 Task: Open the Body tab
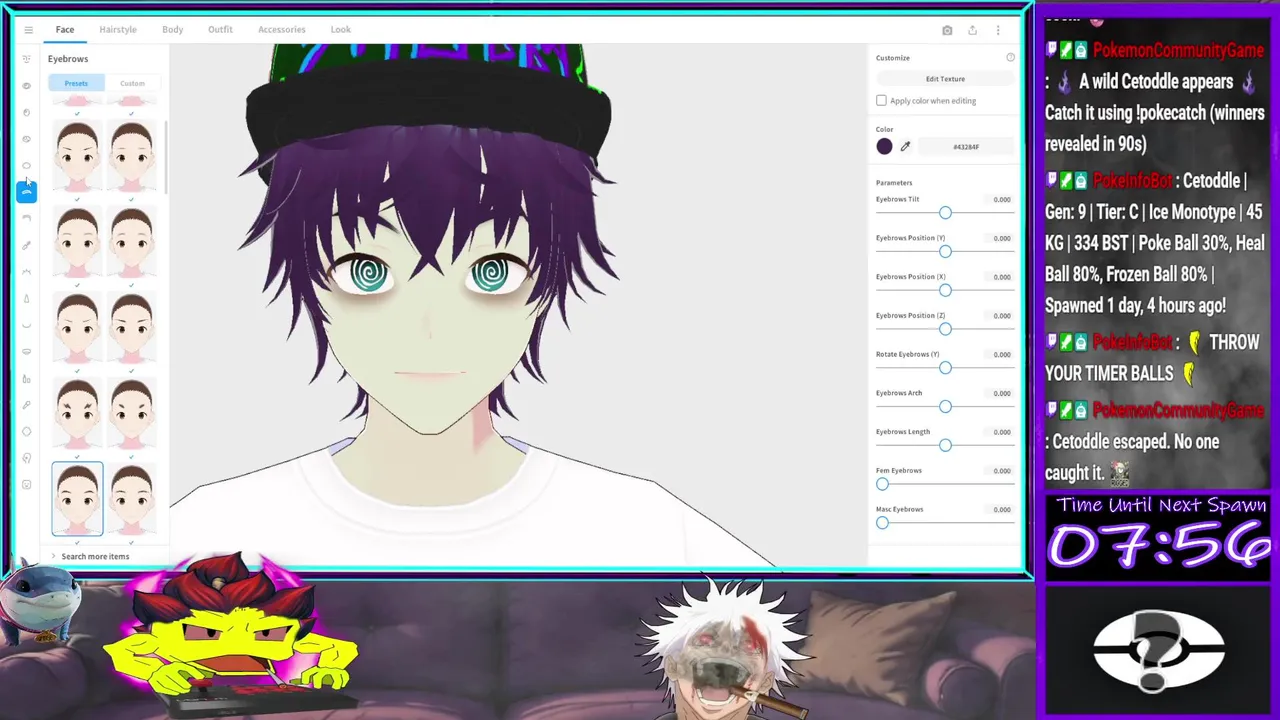tap(173, 30)
